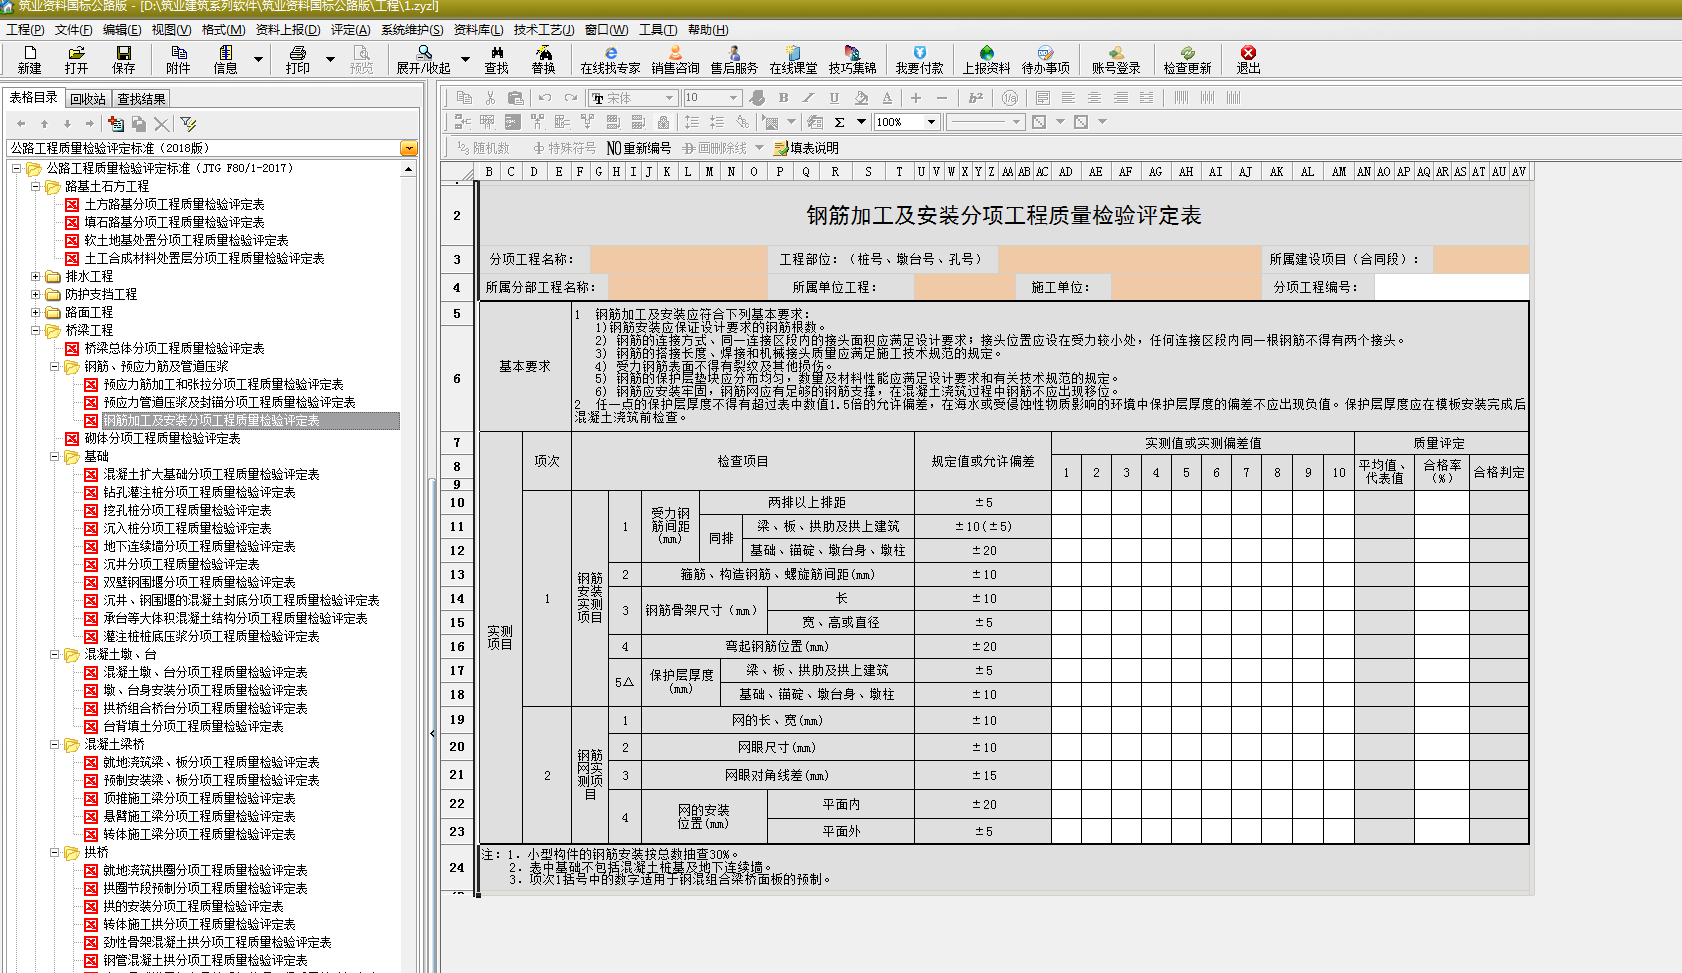Switch to the 查找结果 tab

coord(141,99)
